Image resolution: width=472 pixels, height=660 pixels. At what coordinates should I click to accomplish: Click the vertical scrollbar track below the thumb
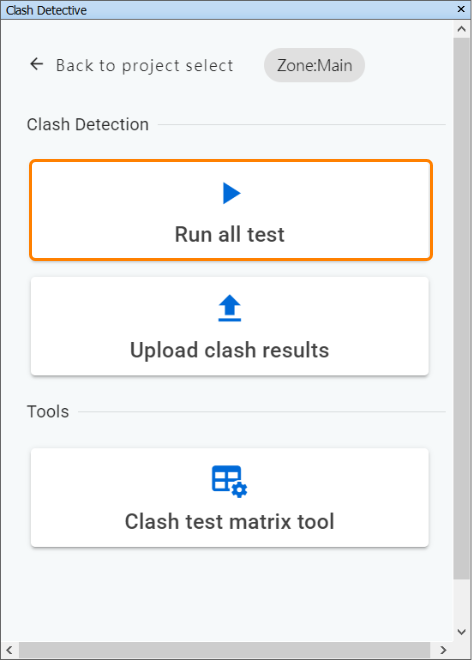(x=461, y=601)
